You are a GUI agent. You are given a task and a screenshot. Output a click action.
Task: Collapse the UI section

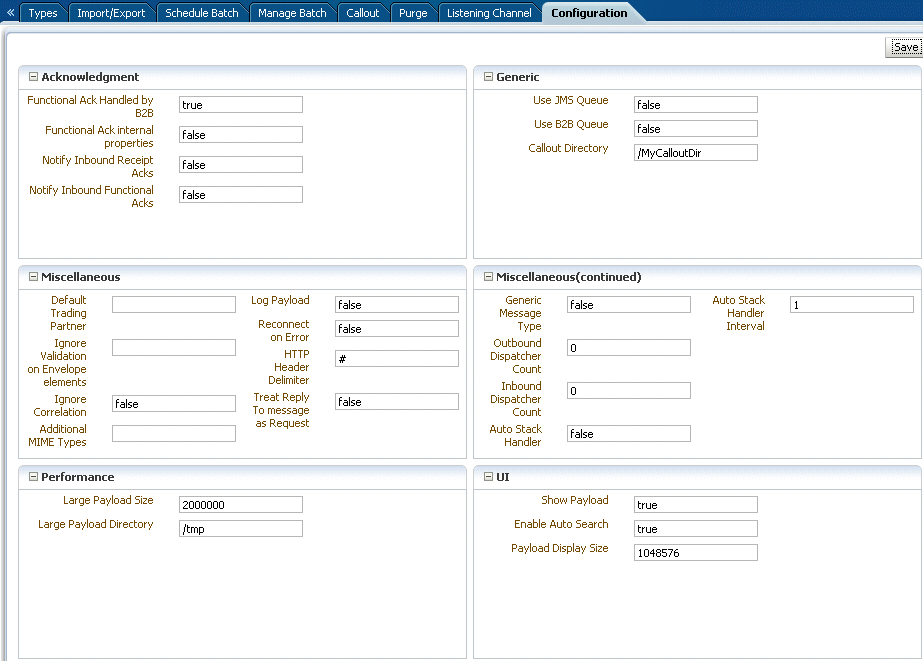(488, 477)
